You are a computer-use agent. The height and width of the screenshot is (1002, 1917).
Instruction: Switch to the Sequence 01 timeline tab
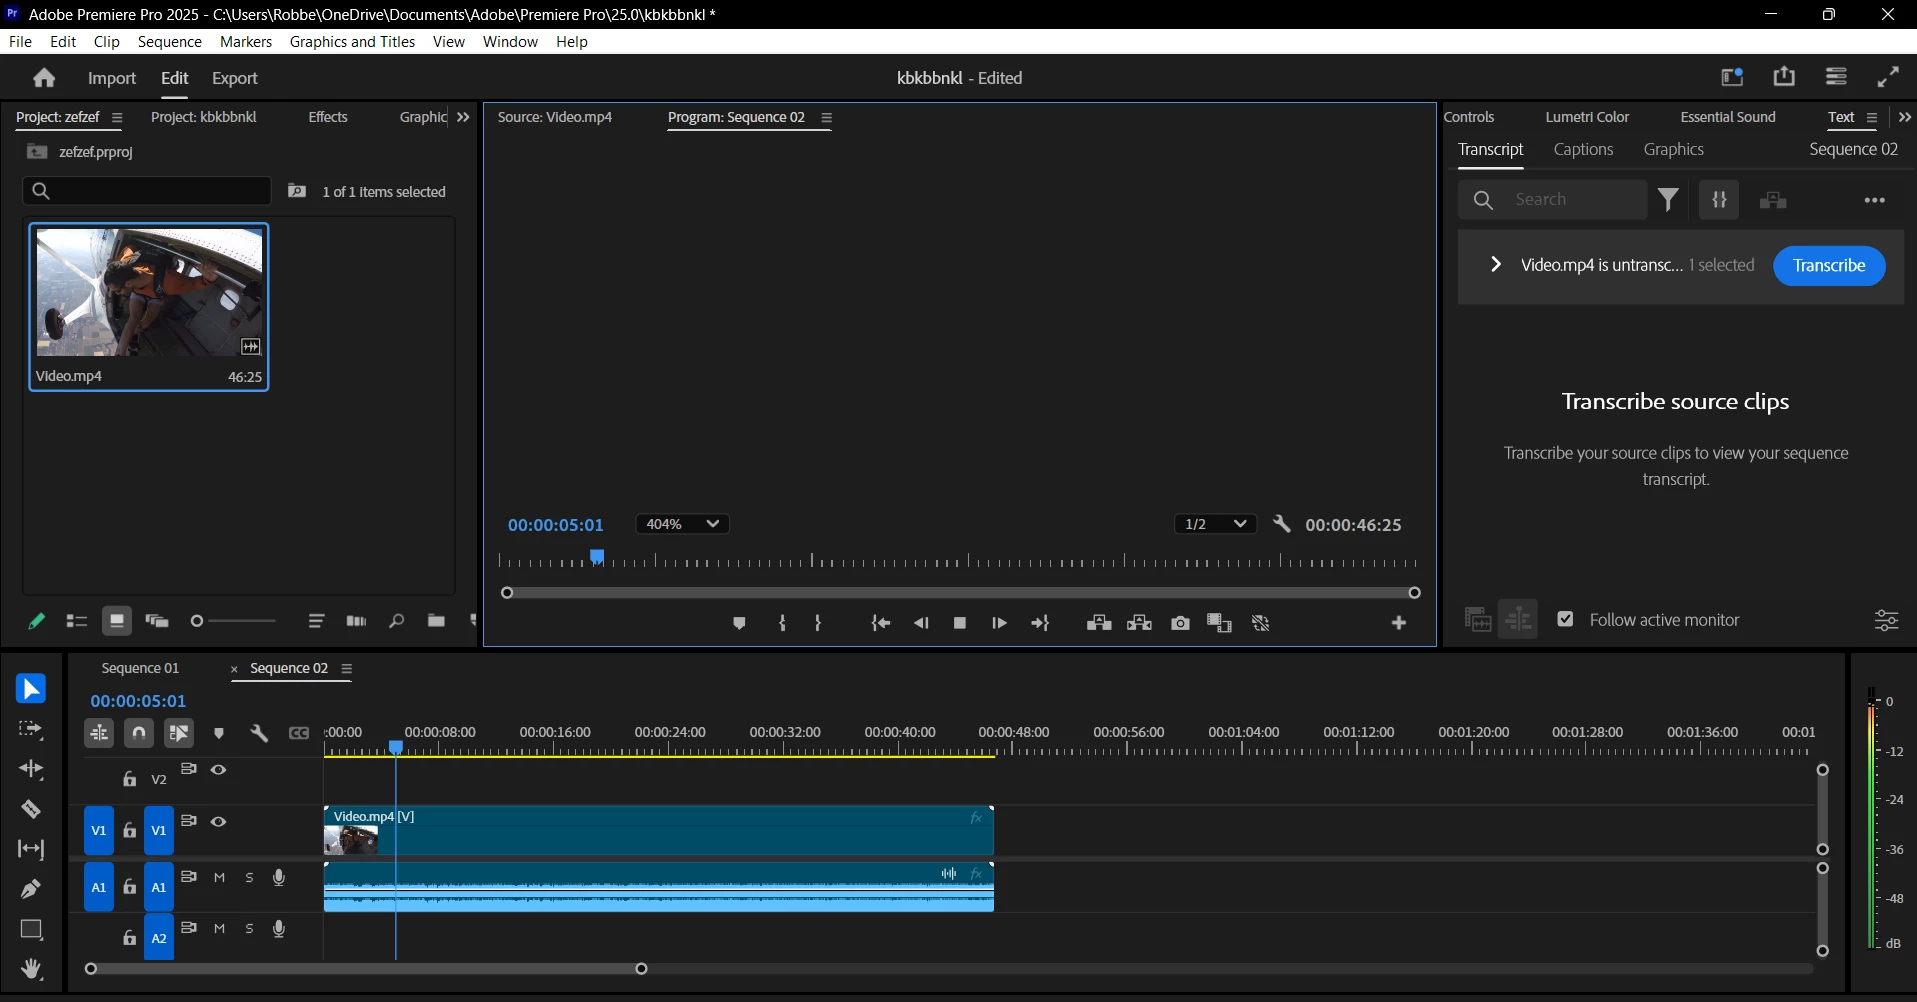point(140,668)
